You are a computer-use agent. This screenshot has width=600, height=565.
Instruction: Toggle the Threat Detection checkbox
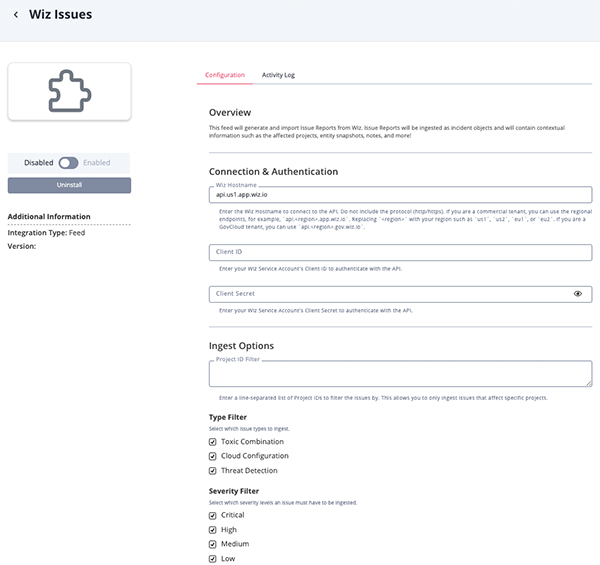213,471
